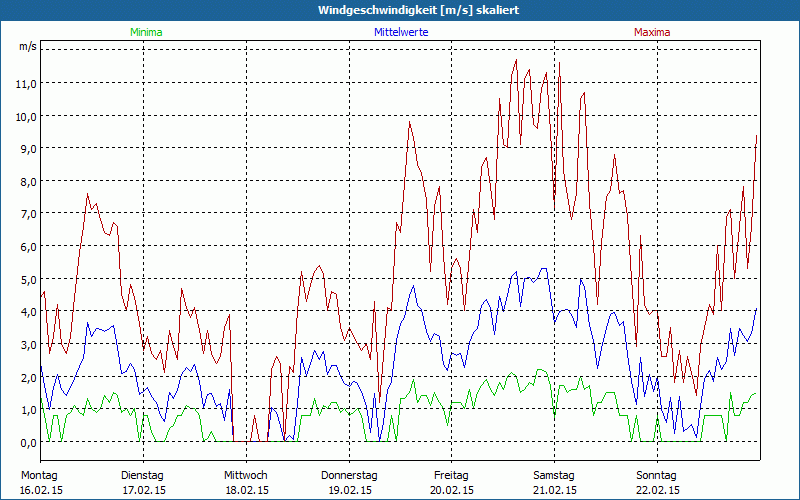Click the Windgeschwindigkeit chart title bar
Image resolution: width=800 pixels, height=500 pixels.
click(x=400, y=9)
